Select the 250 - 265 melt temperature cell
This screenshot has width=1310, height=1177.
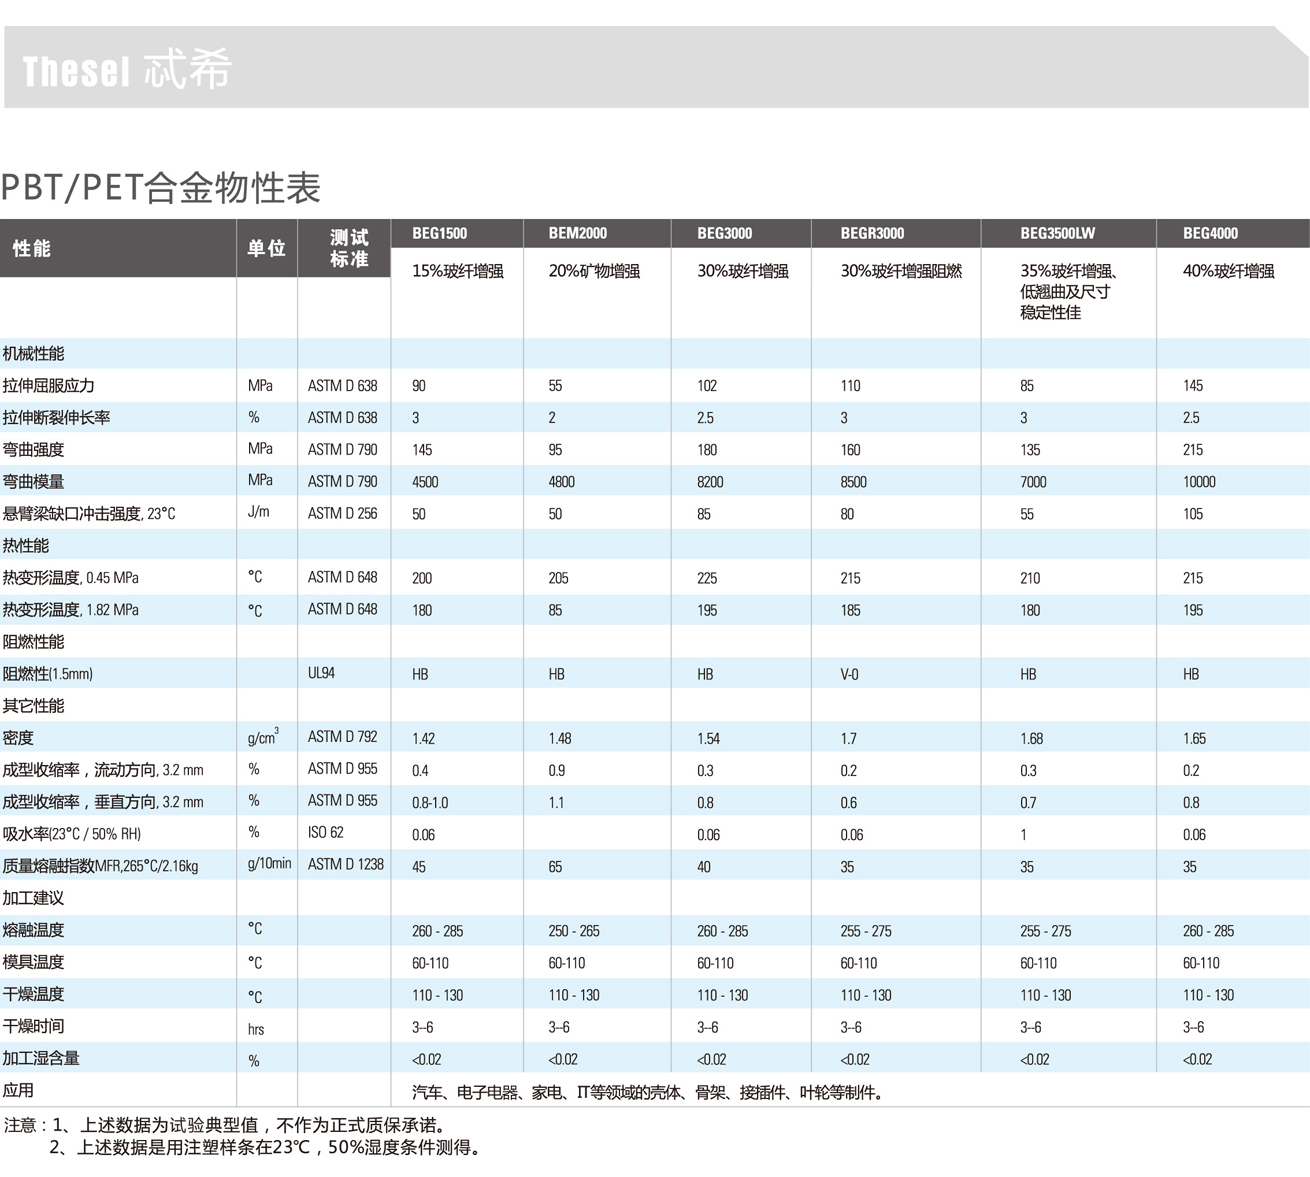[x=573, y=931]
